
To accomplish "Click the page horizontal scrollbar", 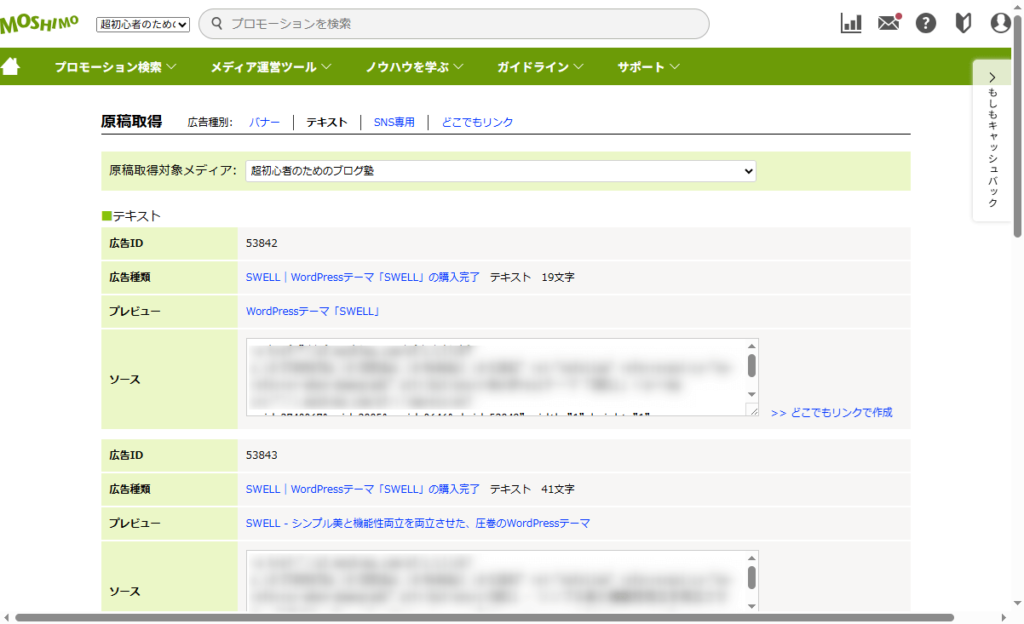I will (484, 617).
